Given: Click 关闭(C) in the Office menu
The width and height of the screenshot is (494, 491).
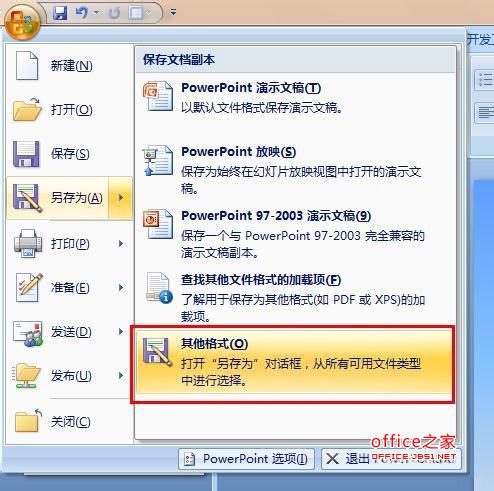Looking at the screenshot, I should 69,422.
